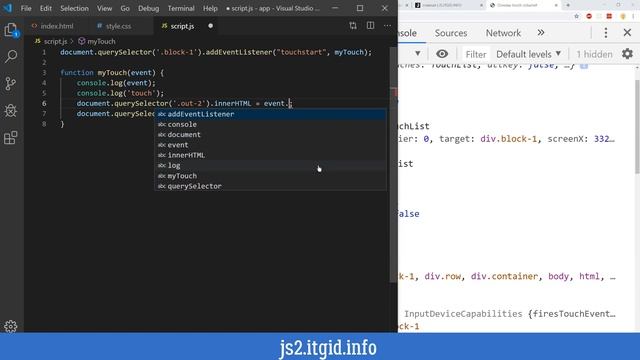Click the Open Changes icon in the editor toolbar

coord(353,26)
